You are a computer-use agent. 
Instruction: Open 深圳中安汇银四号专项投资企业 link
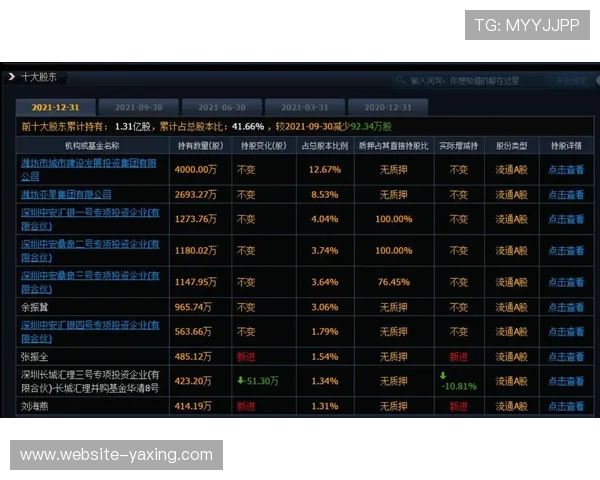(x=90, y=331)
